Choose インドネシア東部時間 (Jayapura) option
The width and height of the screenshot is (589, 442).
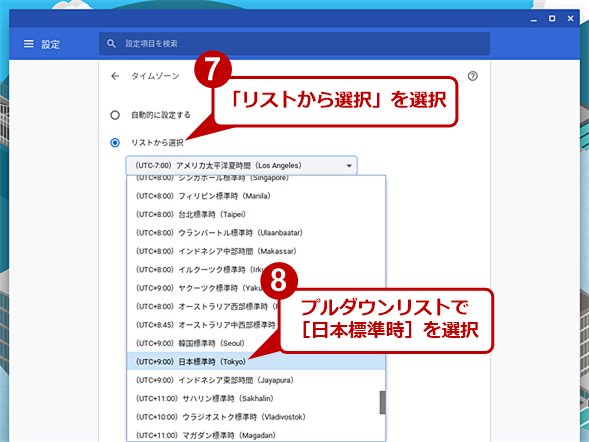[x=256, y=380]
